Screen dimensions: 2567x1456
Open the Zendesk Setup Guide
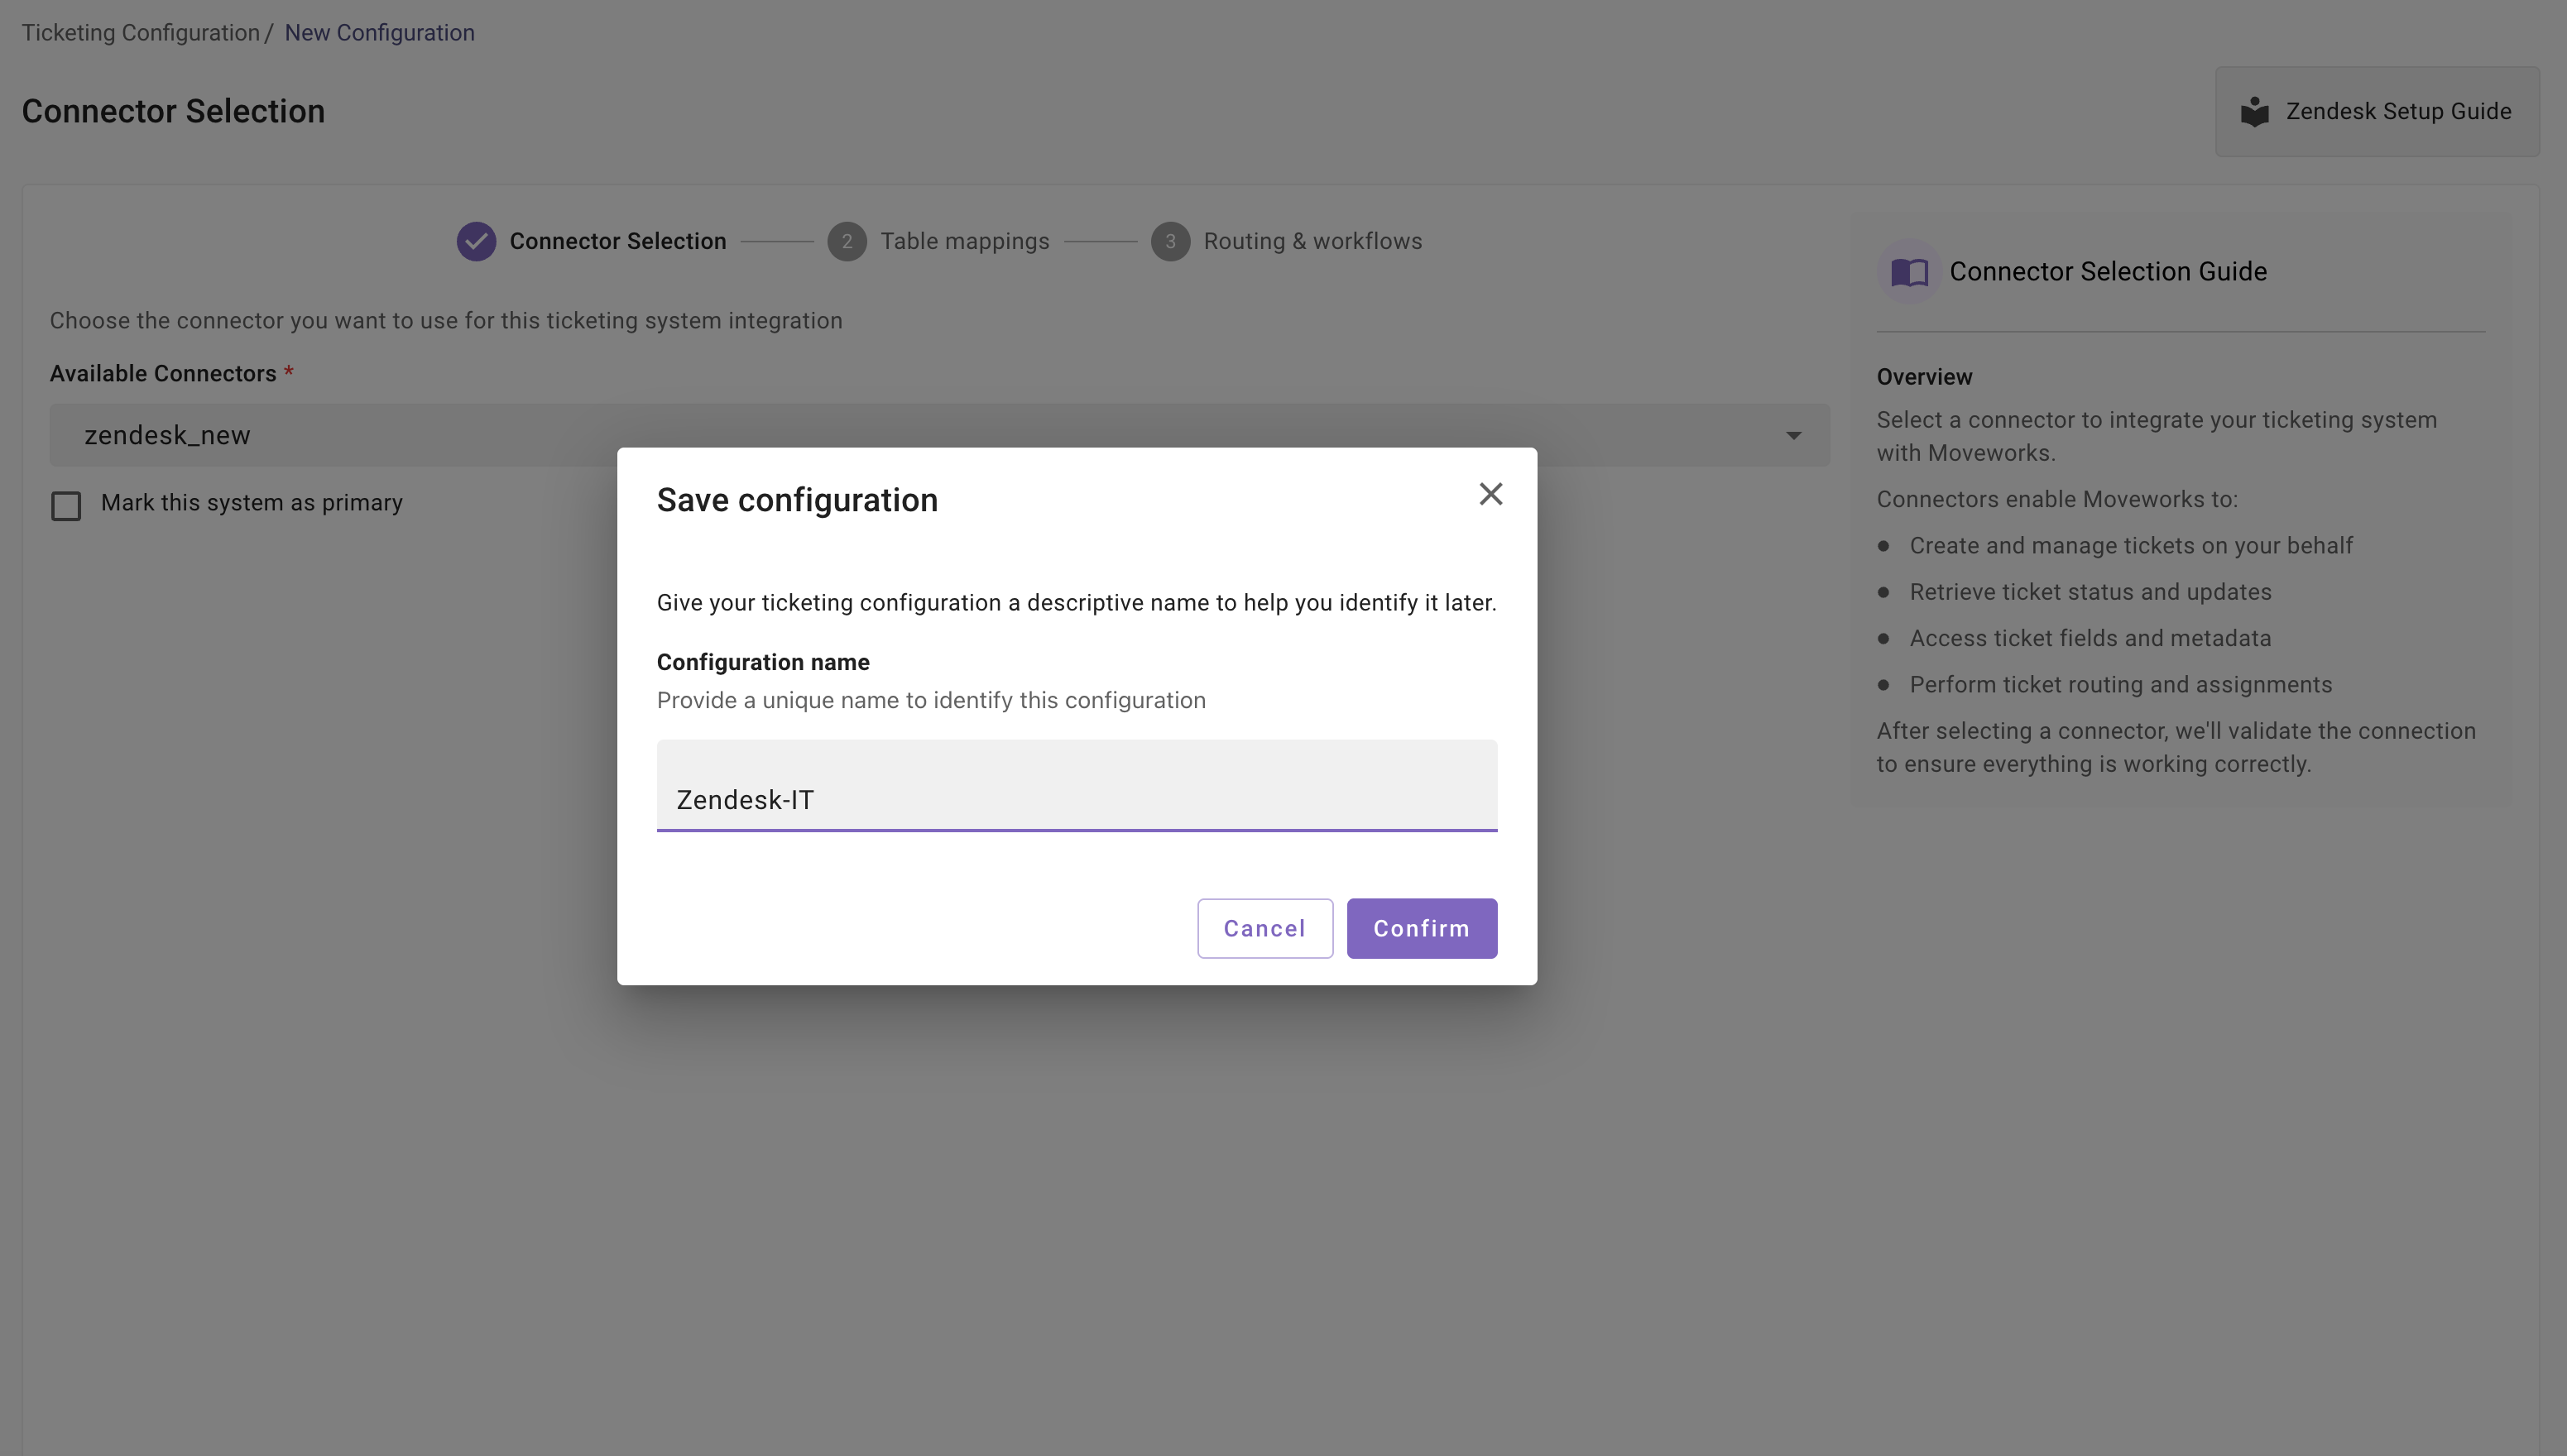click(2376, 112)
